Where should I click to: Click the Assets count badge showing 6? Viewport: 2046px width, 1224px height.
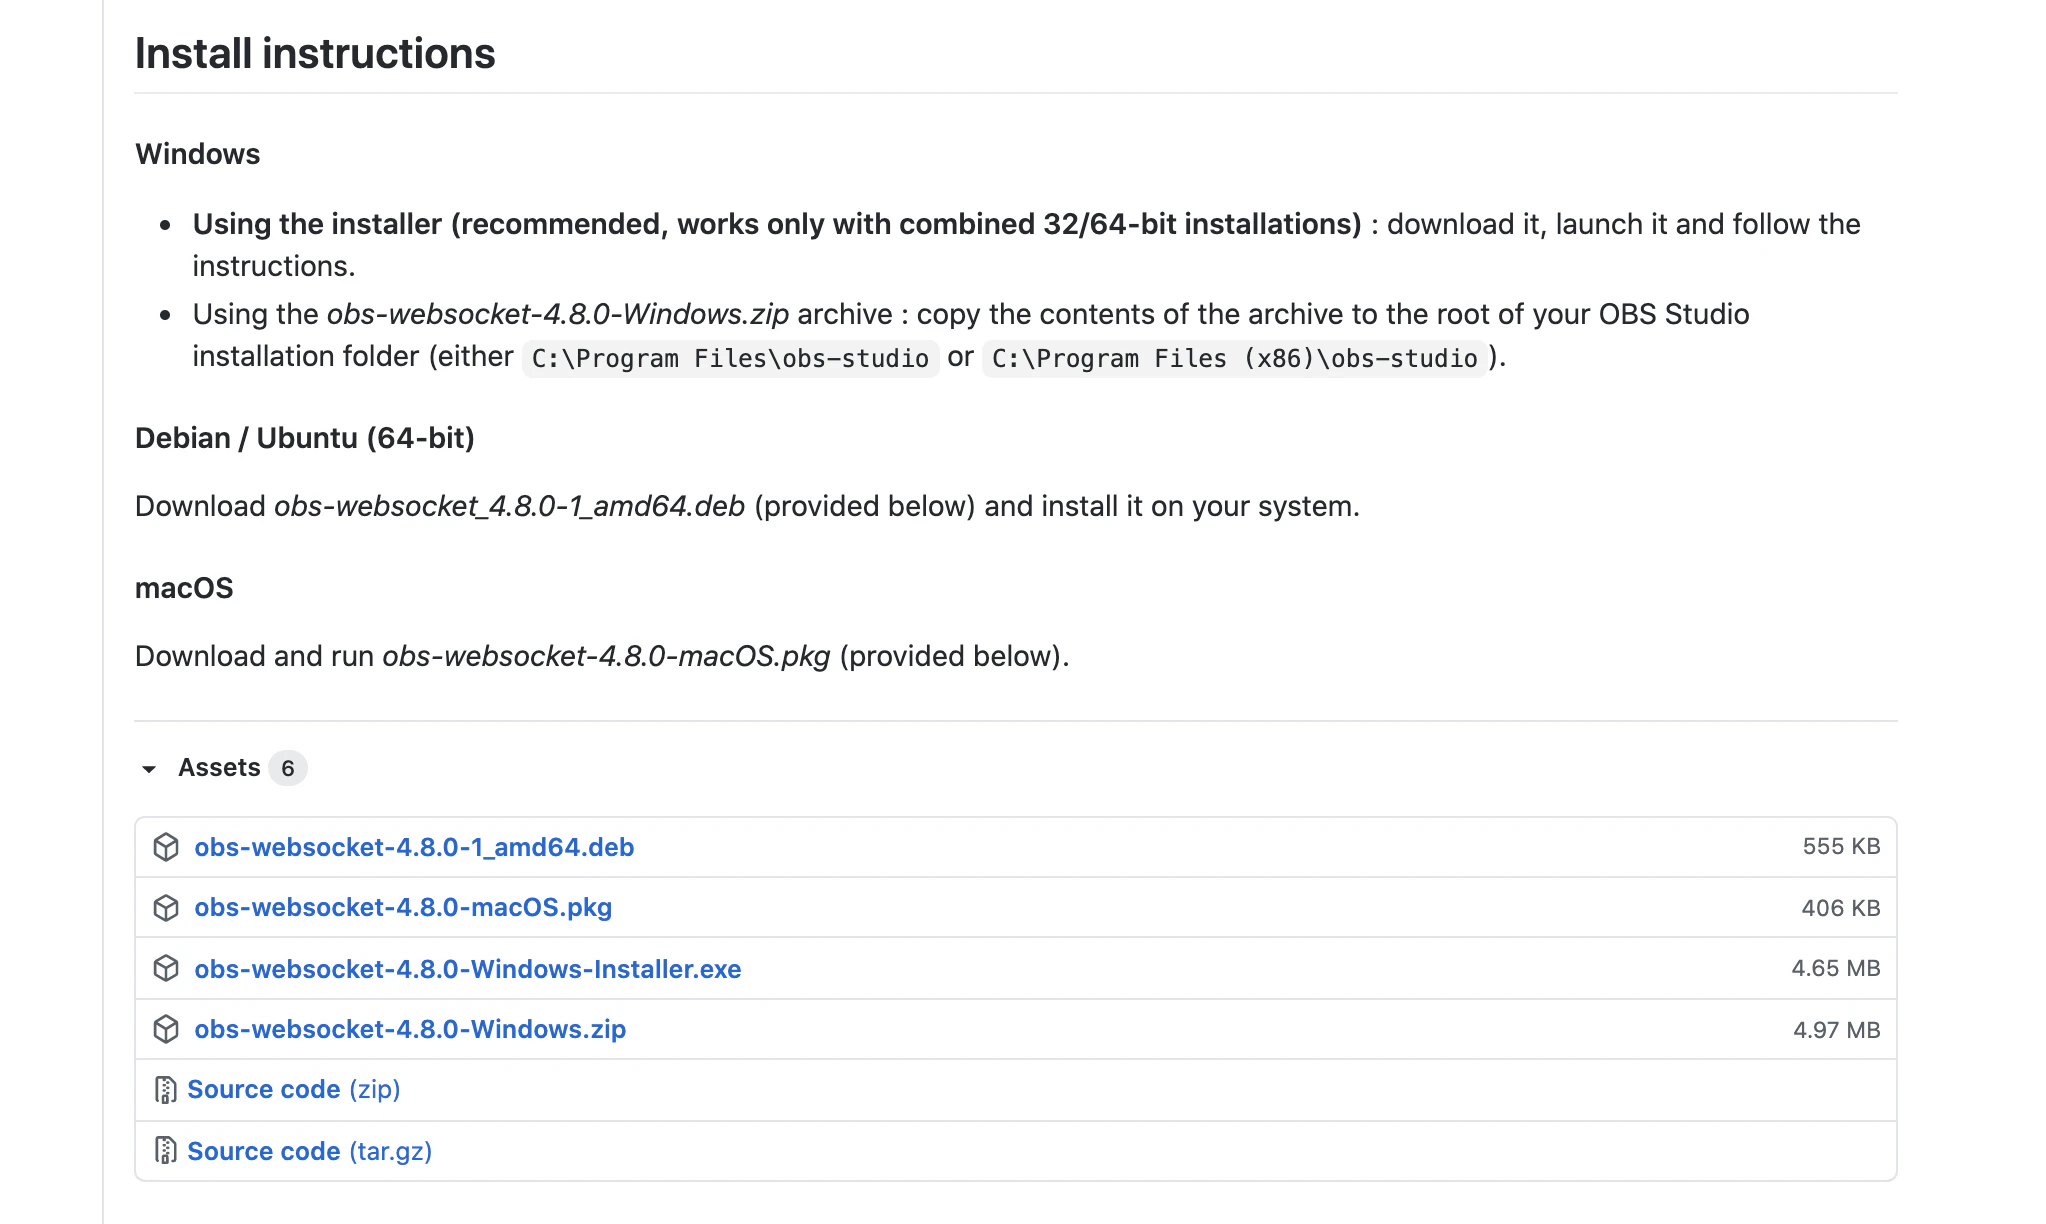tap(288, 768)
